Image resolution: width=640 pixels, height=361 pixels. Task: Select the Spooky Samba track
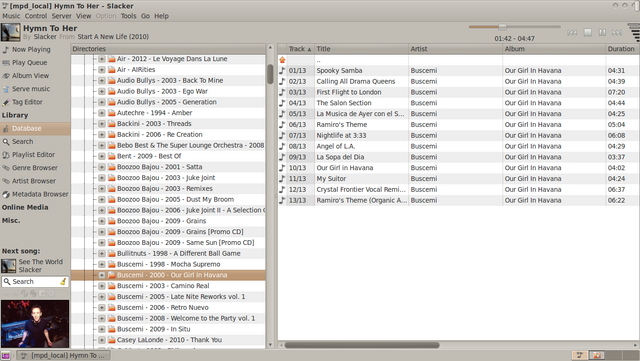click(458, 71)
